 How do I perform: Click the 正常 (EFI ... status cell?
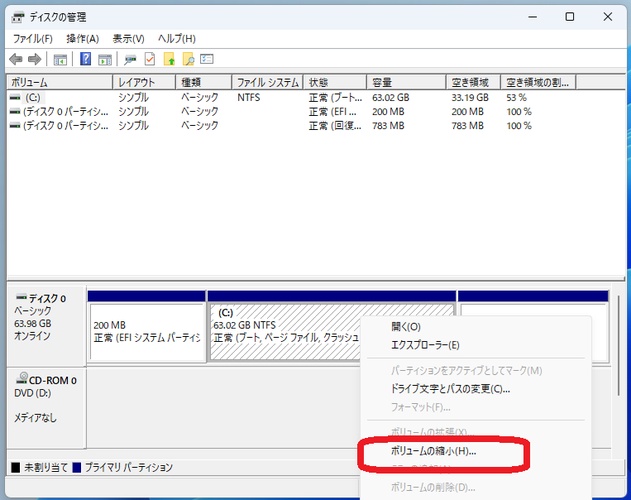(332, 112)
